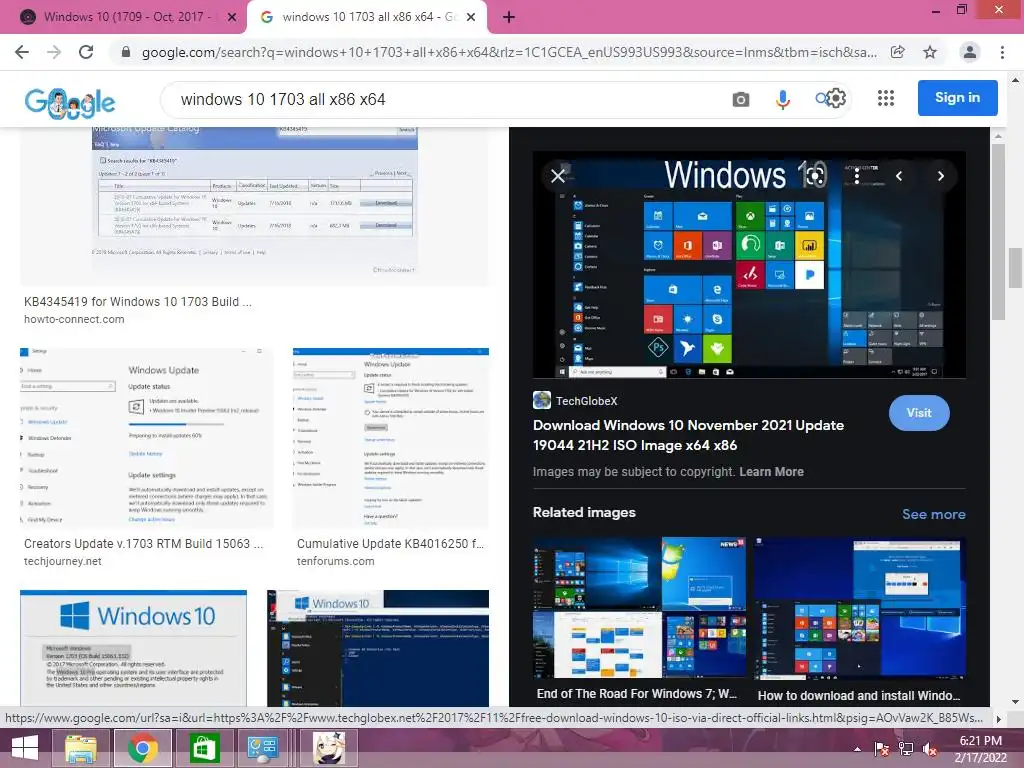Click the Google logo
Screen dimensions: 1024x768
click(x=70, y=103)
